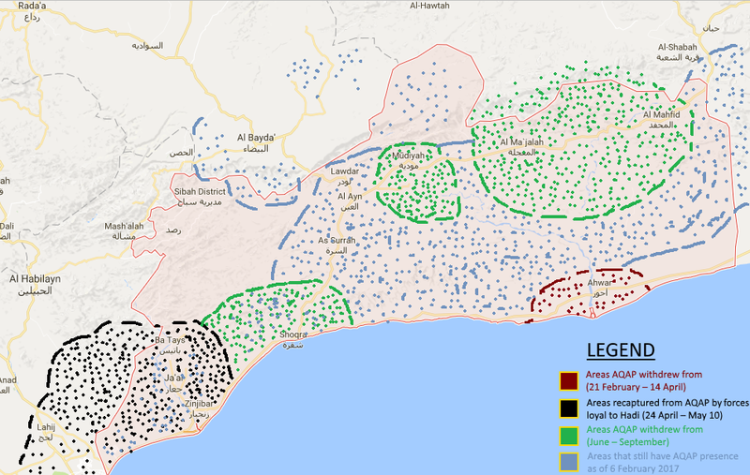This screenshot has height=475, width=750.
Task: Click the Sibah District label
Action: click(200, 190)
